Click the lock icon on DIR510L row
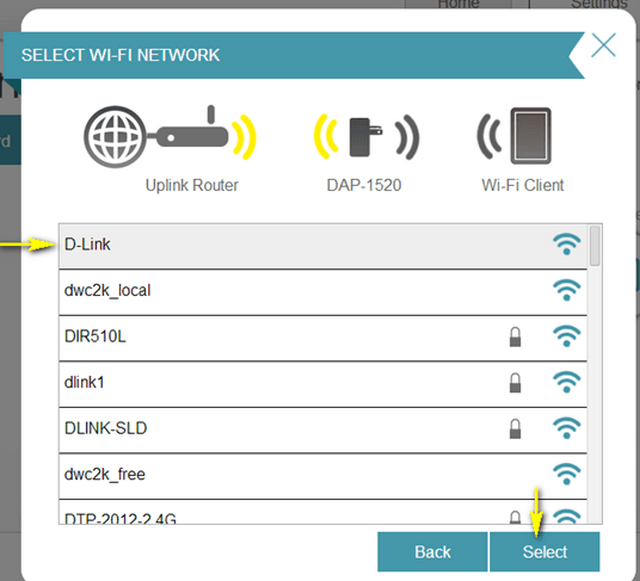The width and height of the screenshot is (640, 581). [515, 337]
